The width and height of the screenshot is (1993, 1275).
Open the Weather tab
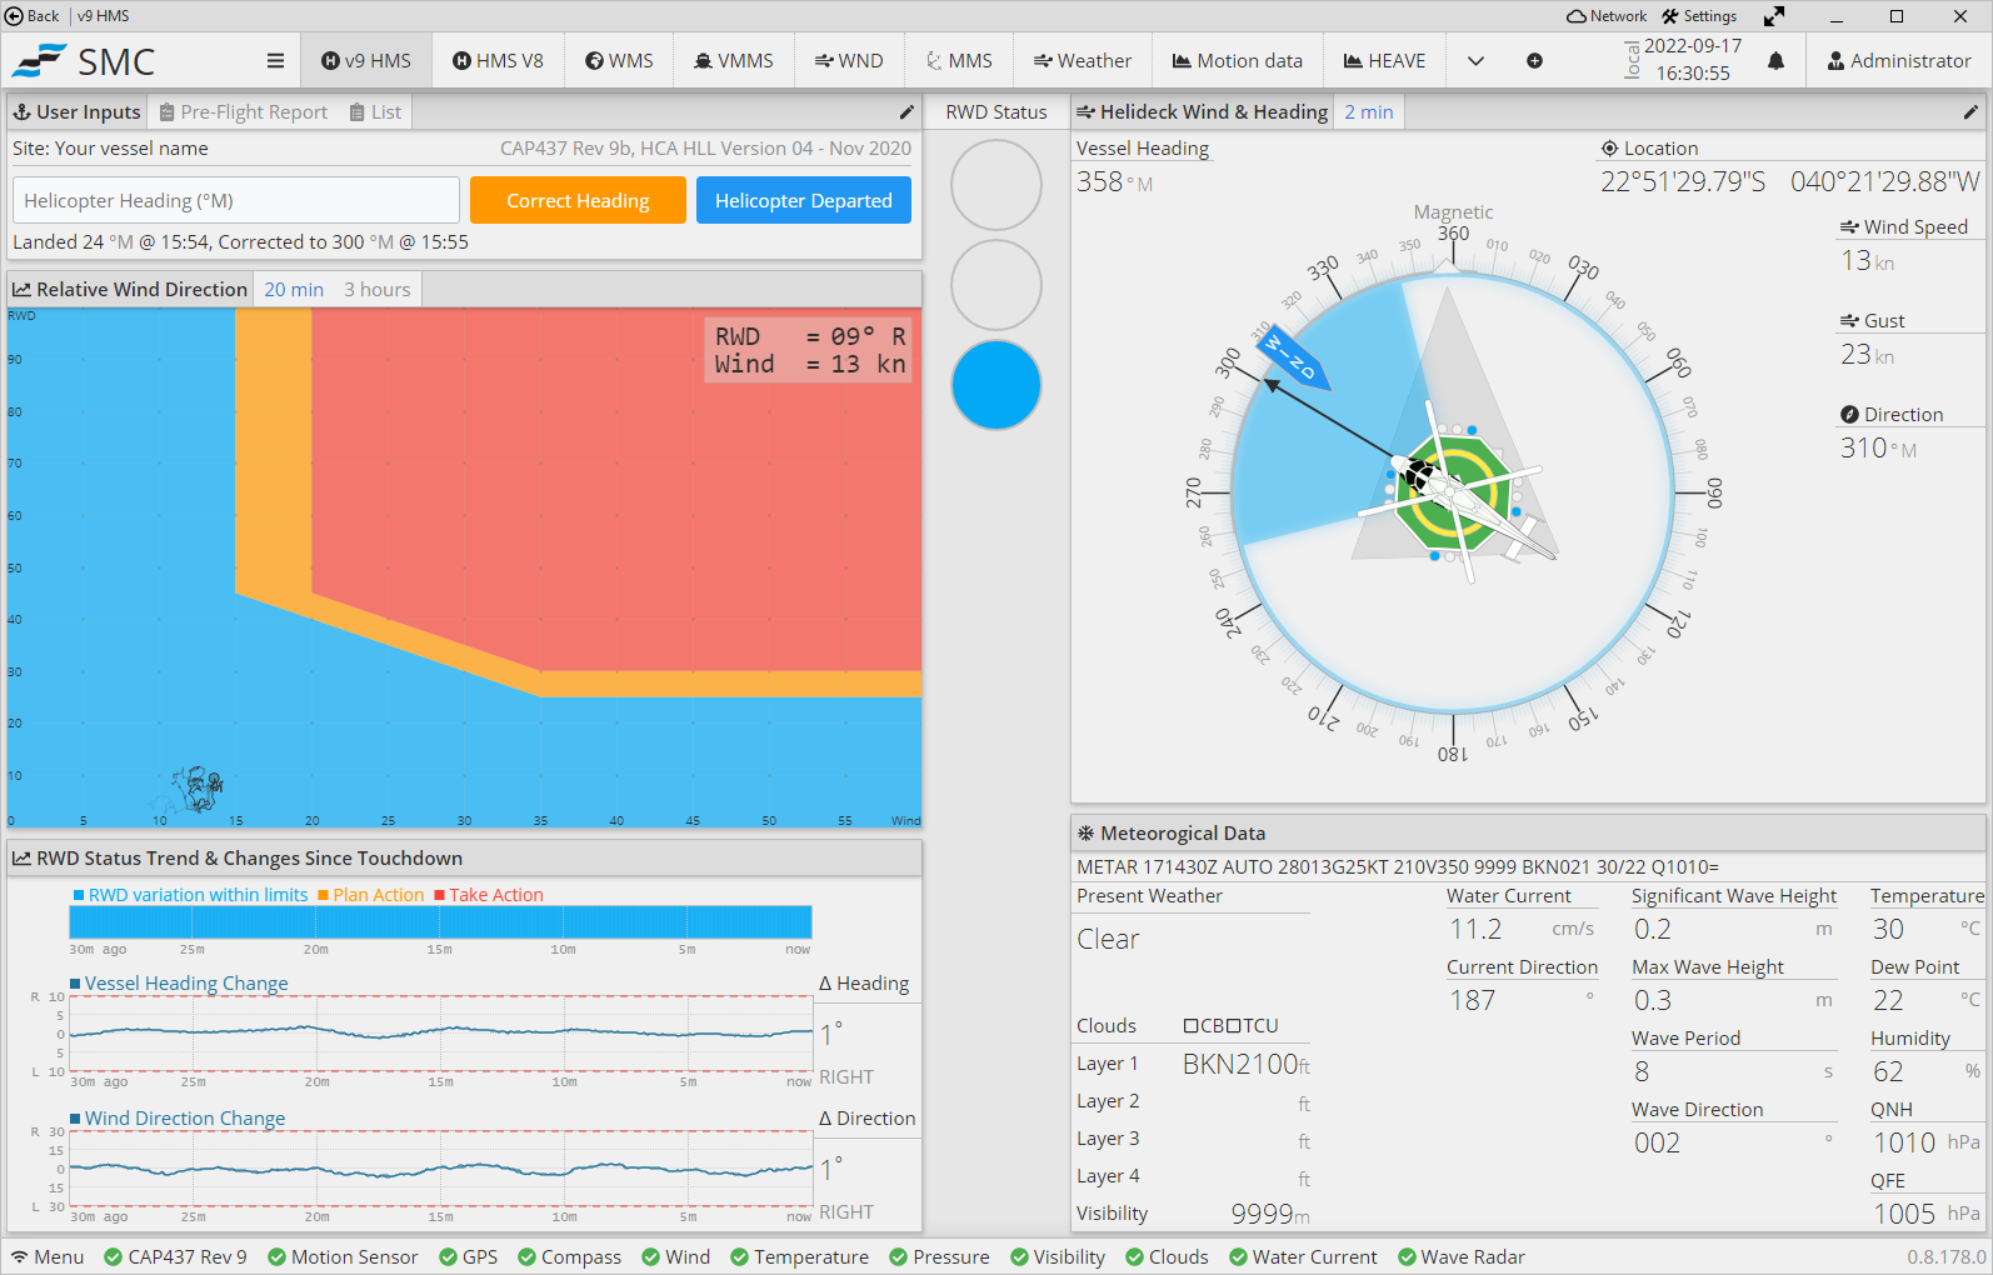tap(1082, 61)
